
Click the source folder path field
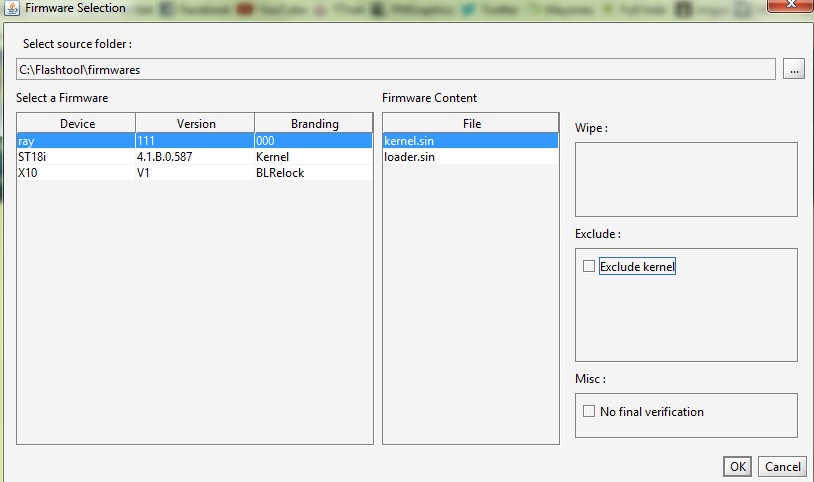[396, 70]
